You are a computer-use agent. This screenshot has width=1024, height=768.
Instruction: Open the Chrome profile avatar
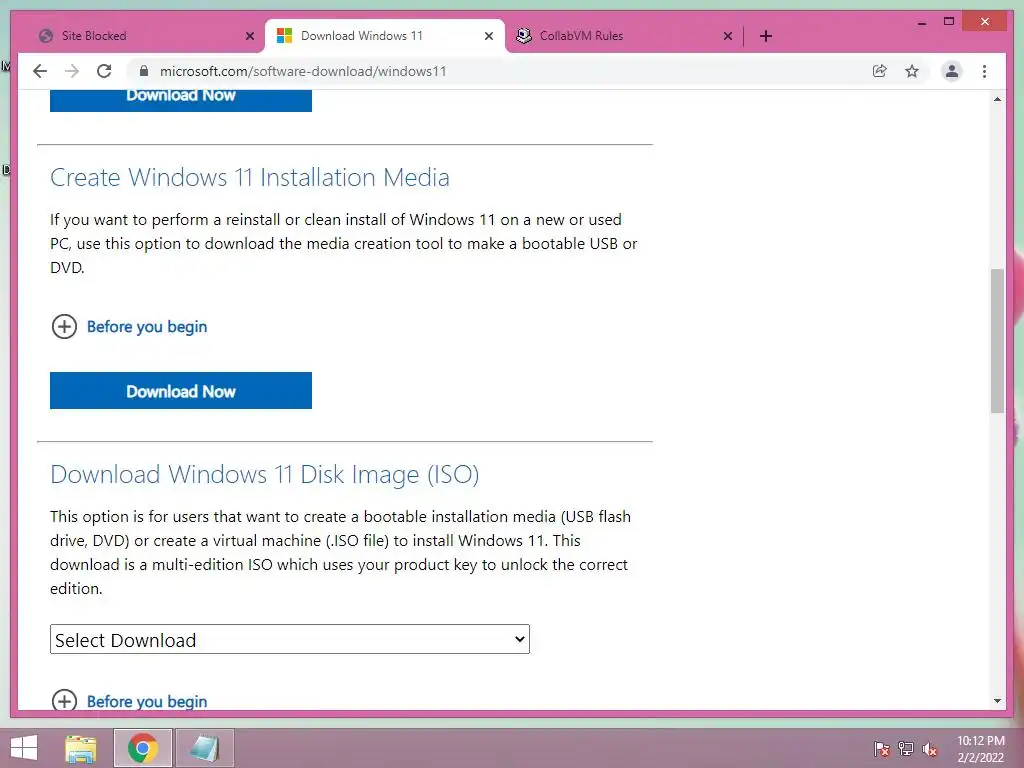(952, 71)
